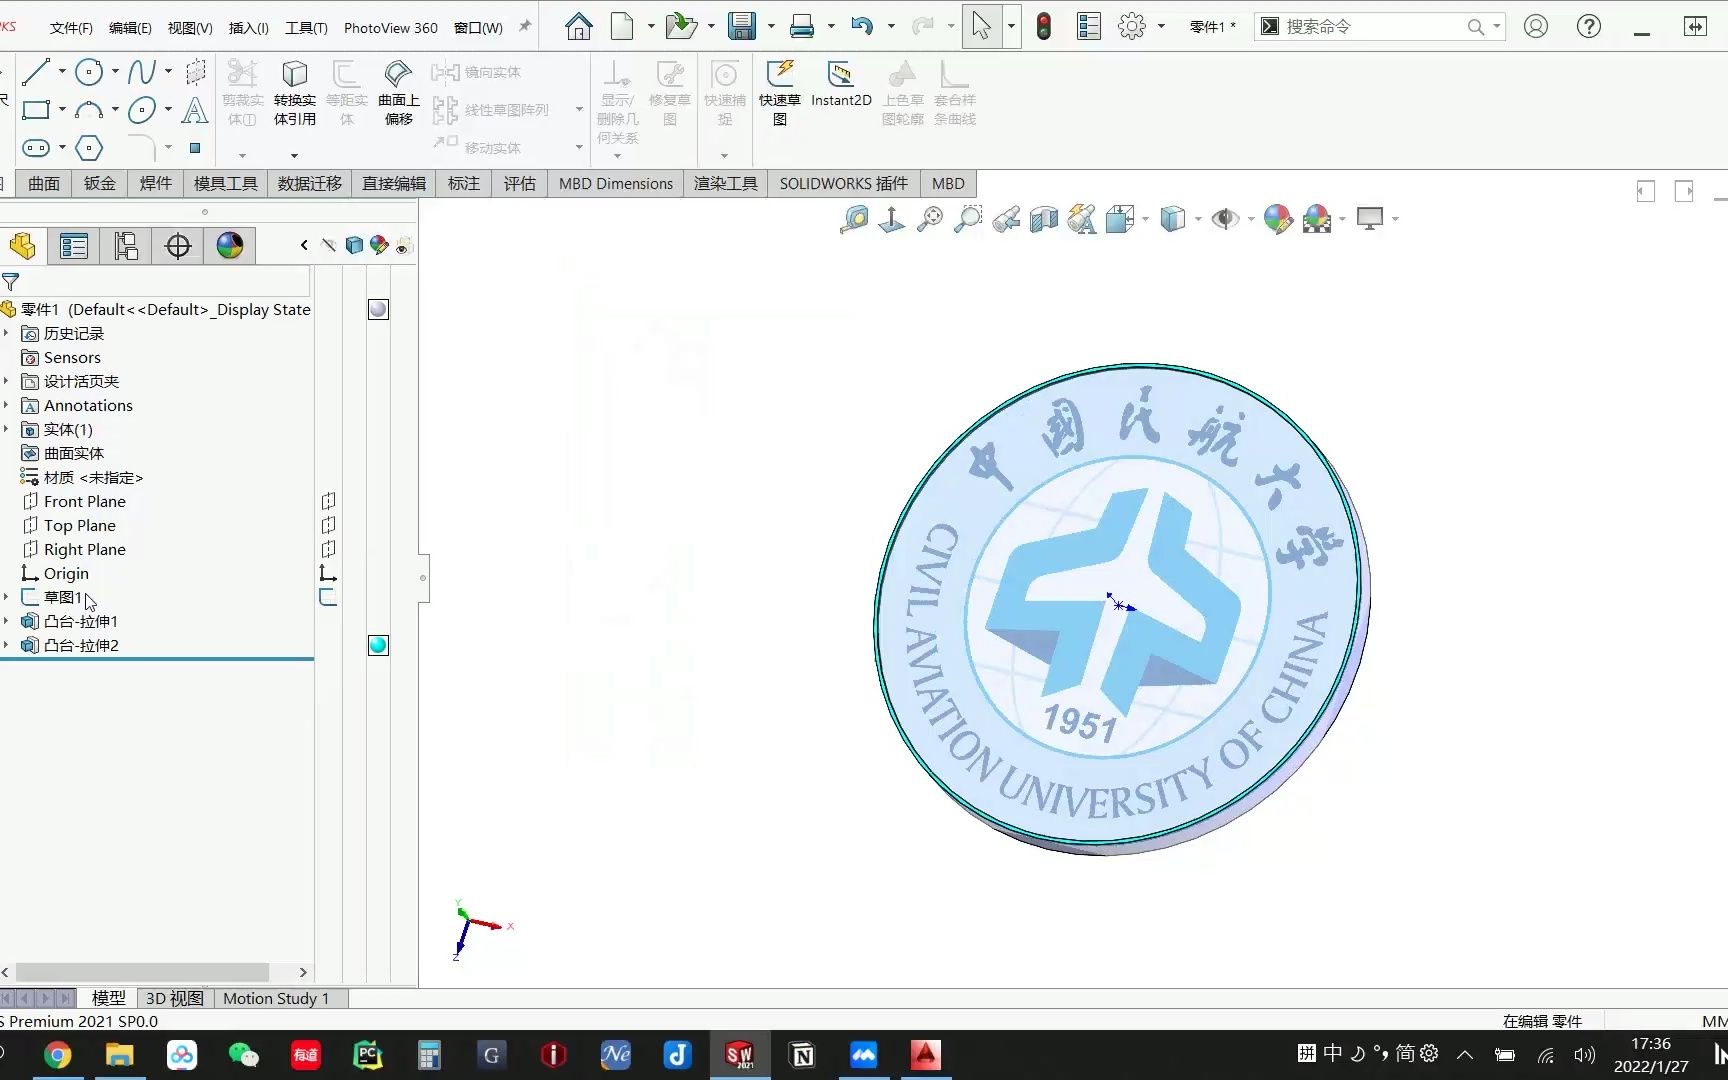The width and height of the screenshot is (1728, 1080).
Task: Toggle Right Plane visibility icon
Action: (x=328, y=549)
